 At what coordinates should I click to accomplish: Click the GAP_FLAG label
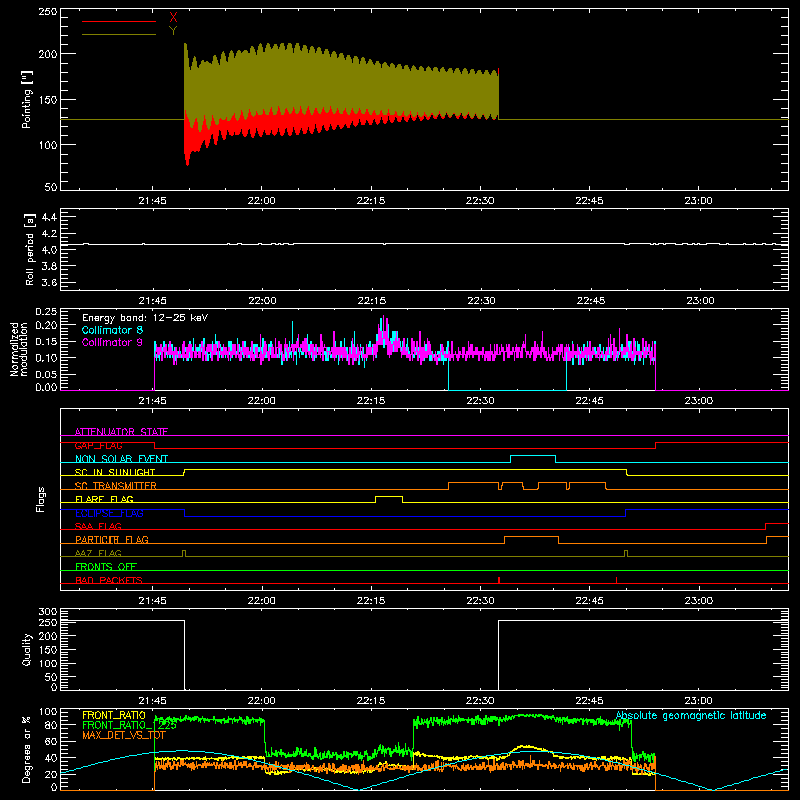[98, 445]
